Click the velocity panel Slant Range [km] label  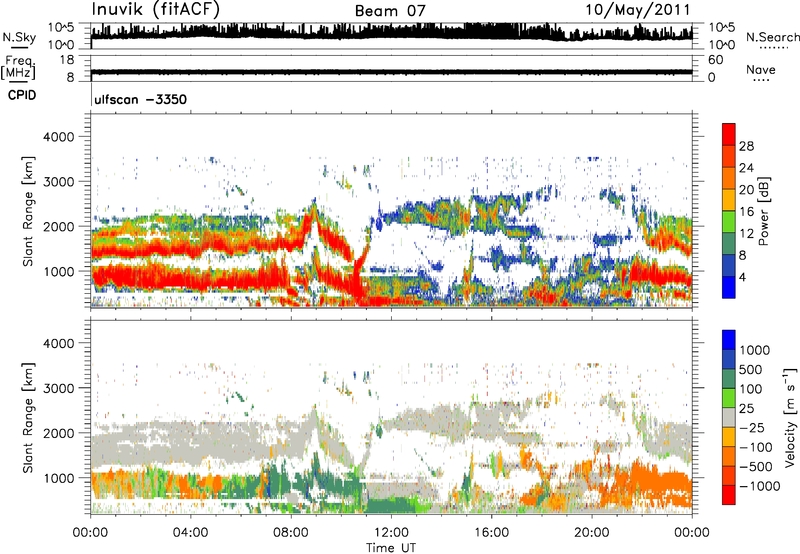coord(28,418)
